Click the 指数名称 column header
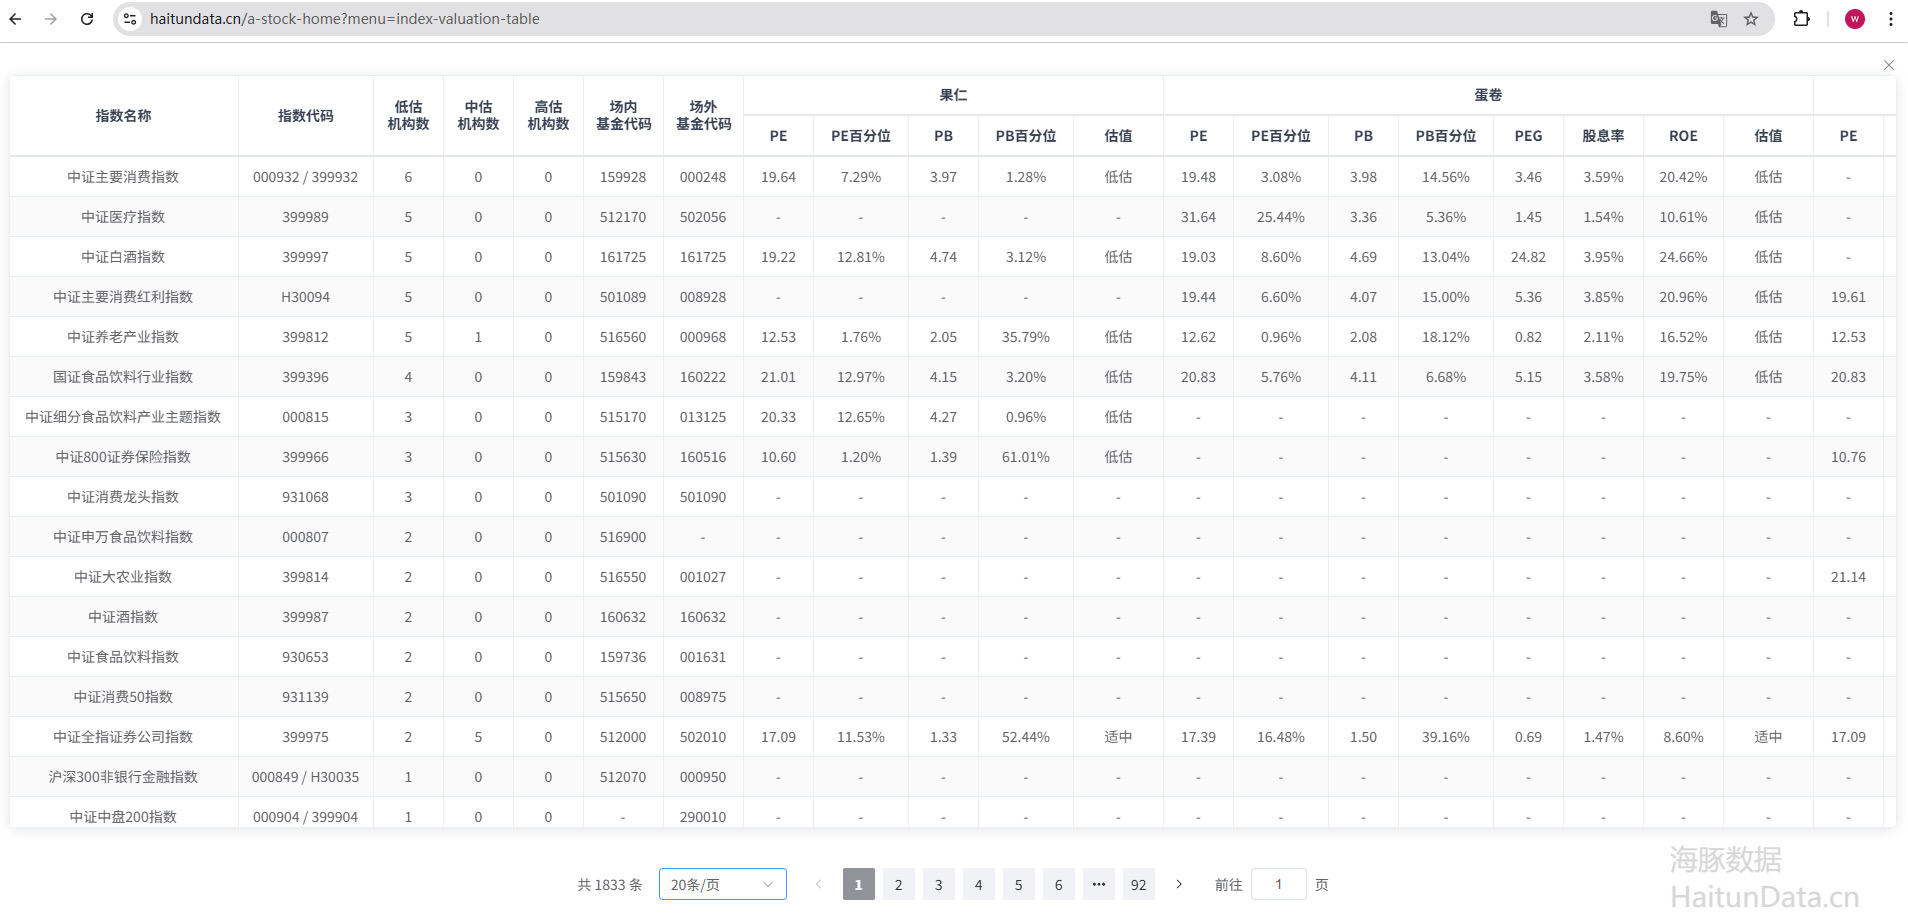Image resolution: width=1908 pixels, height=920 pixels. [x=123, y=116]
